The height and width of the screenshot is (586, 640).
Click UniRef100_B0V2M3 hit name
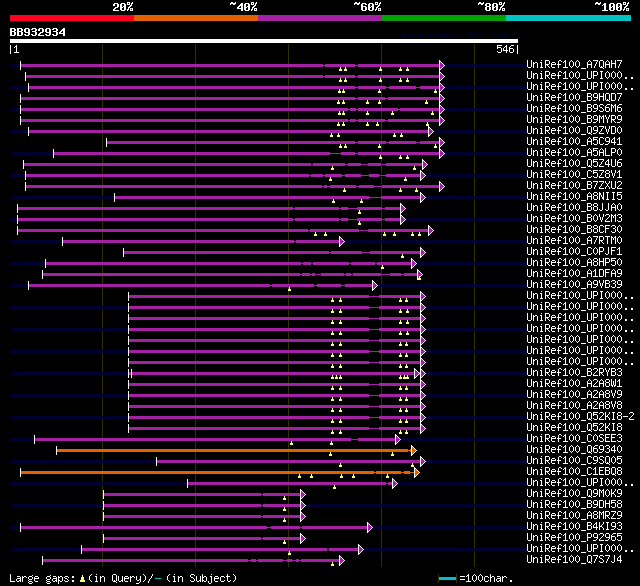click(x=574, y=219)
